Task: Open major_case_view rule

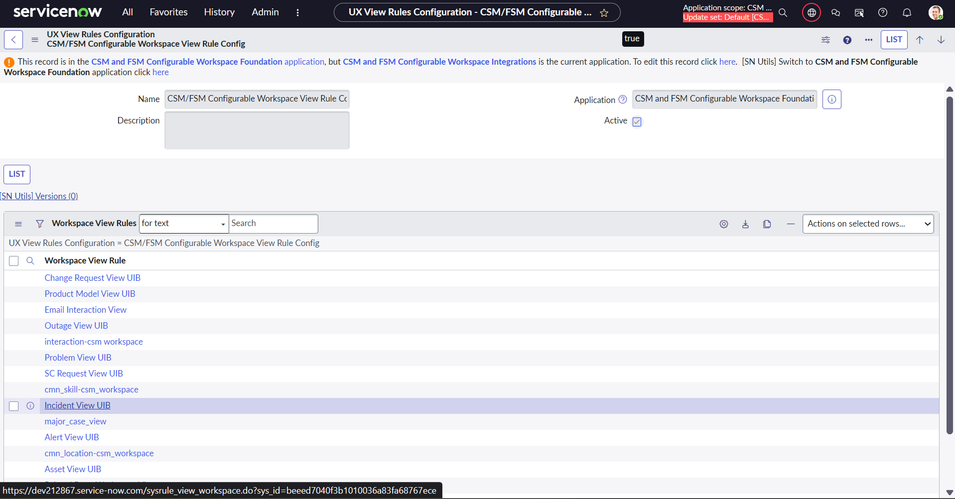Action: click(76, 422)
